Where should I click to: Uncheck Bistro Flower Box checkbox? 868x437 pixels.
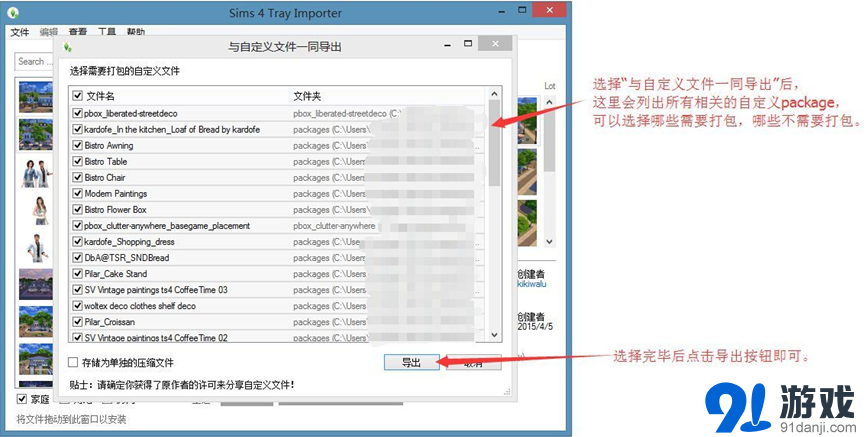[78, 209]
